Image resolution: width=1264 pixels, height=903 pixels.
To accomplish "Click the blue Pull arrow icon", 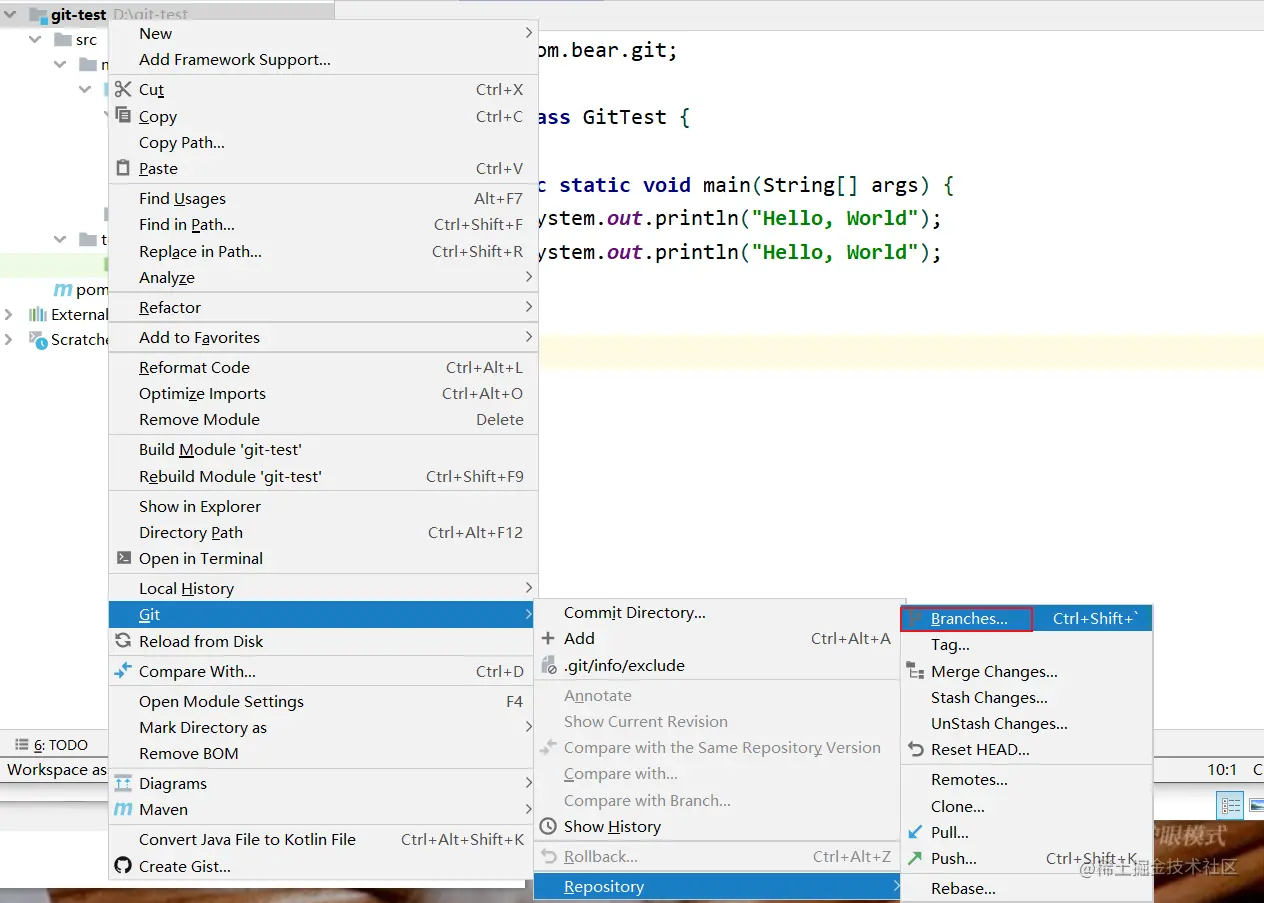I will coord(914,832).
